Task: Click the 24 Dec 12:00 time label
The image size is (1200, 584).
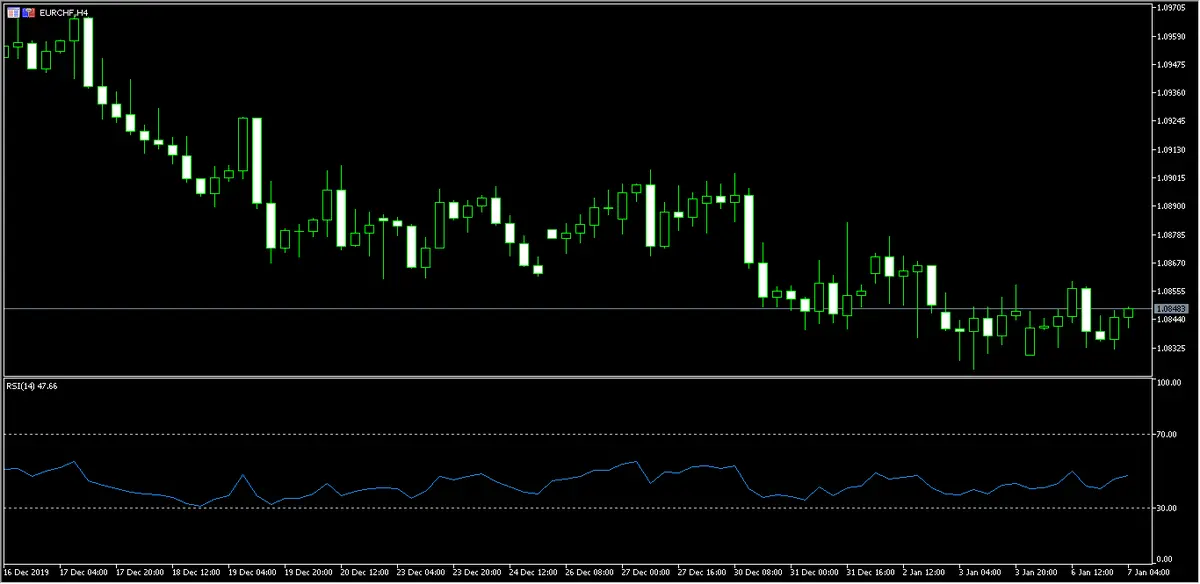Action: (535, 573)
